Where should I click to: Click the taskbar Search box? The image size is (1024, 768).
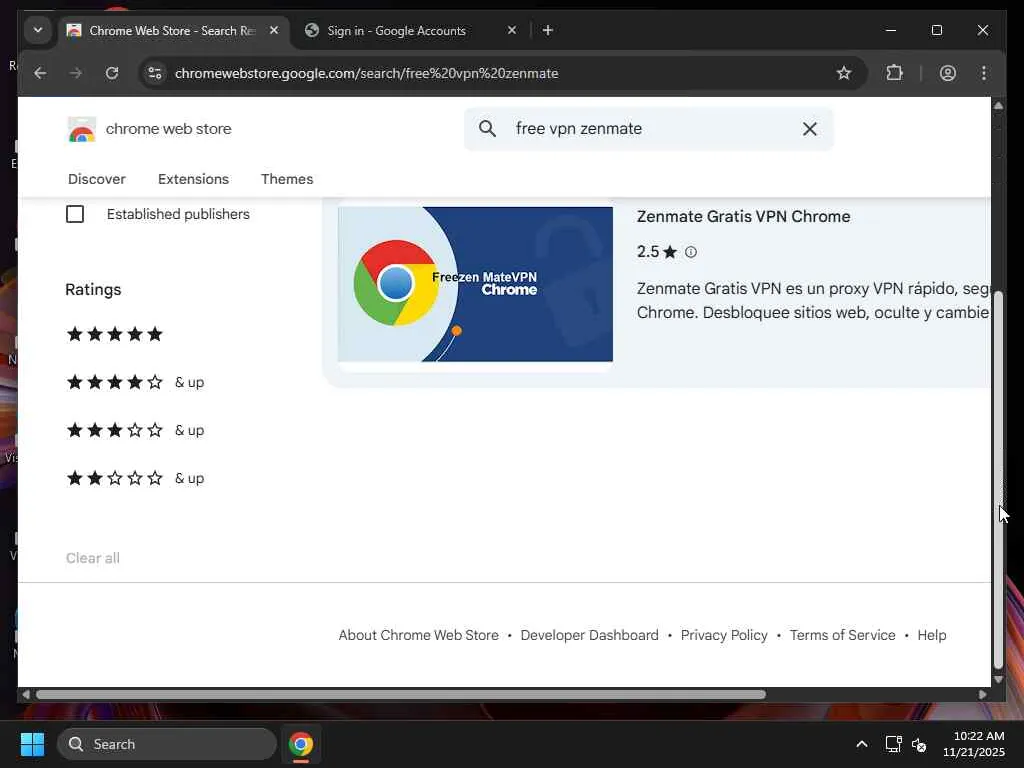pyautogui.click(x=167, y=744)
